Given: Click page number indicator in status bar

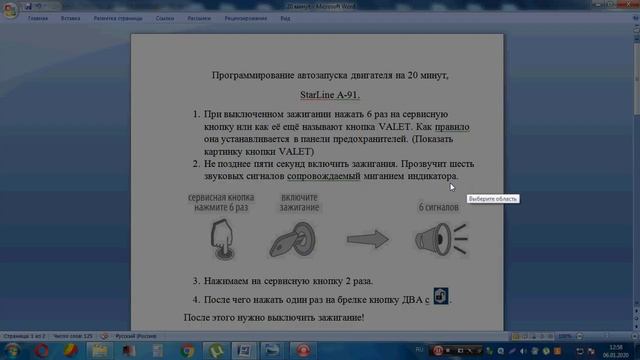Looking at the screenshot, I should coord(24,336).
